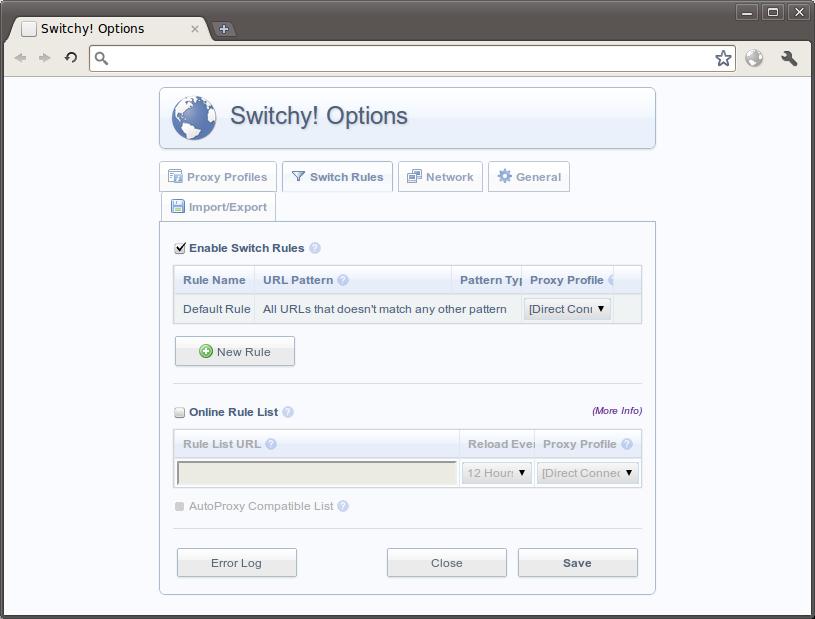Add a rule with the New Rule button

235,351
